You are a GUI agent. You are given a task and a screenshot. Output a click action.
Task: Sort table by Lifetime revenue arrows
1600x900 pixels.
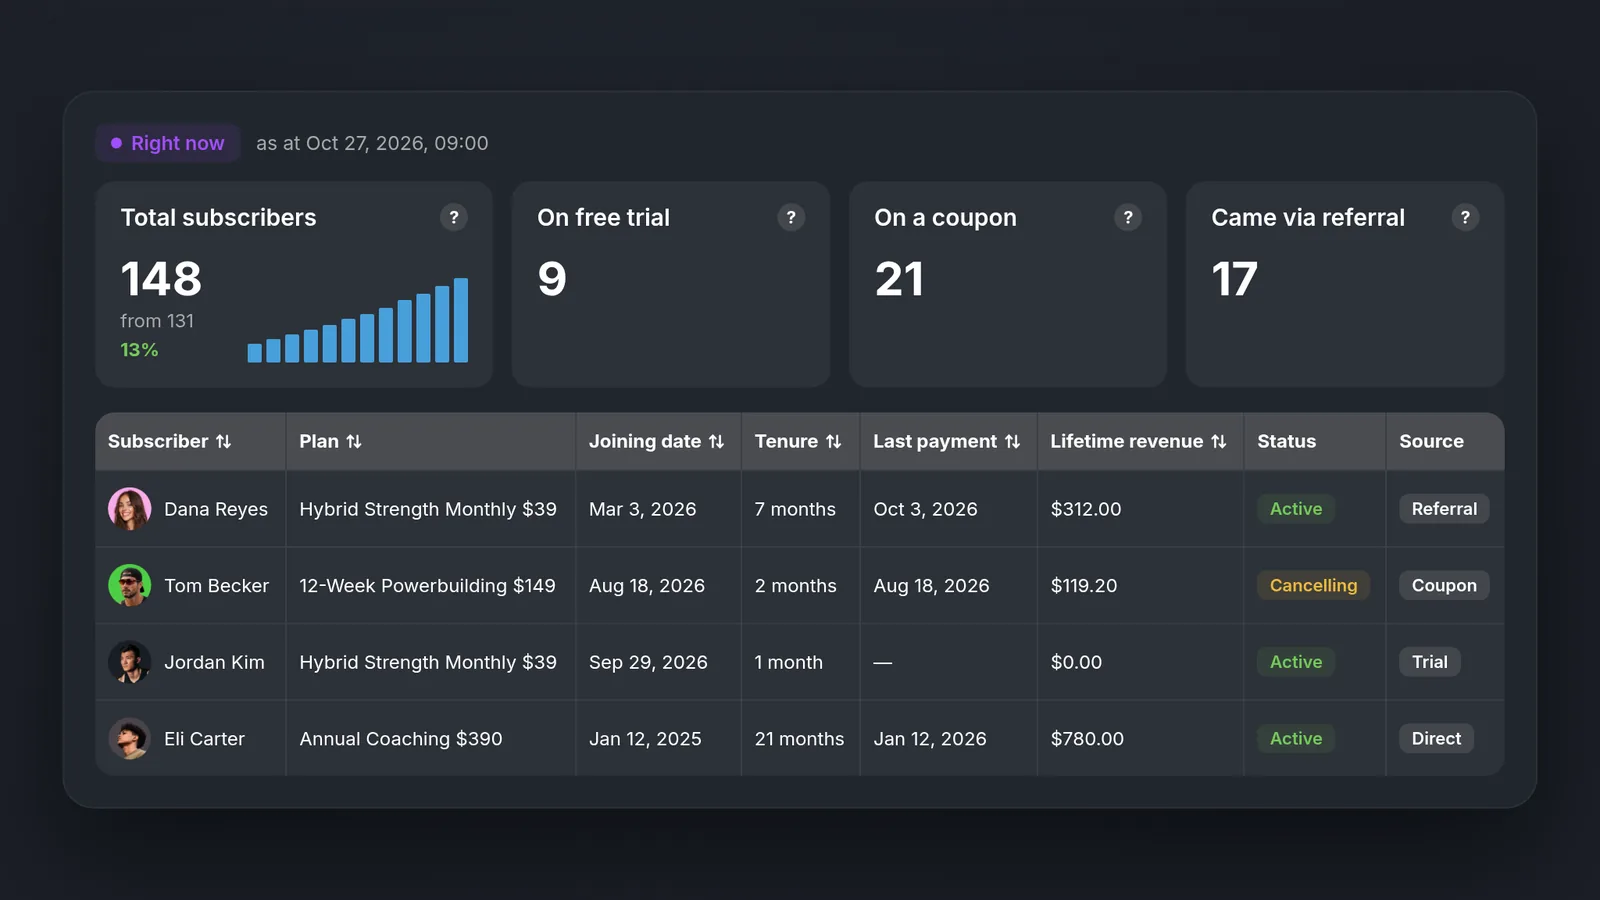(x=1218, y=441)
